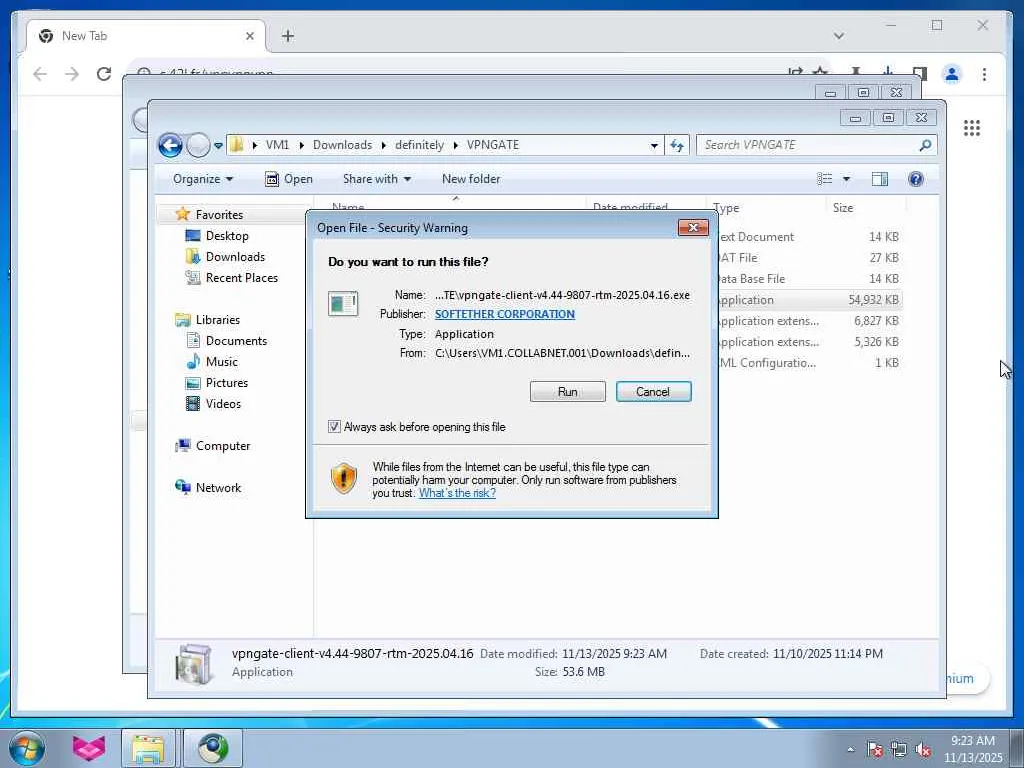Click the Size column header
1024x768 pixels.
point(865,208)
